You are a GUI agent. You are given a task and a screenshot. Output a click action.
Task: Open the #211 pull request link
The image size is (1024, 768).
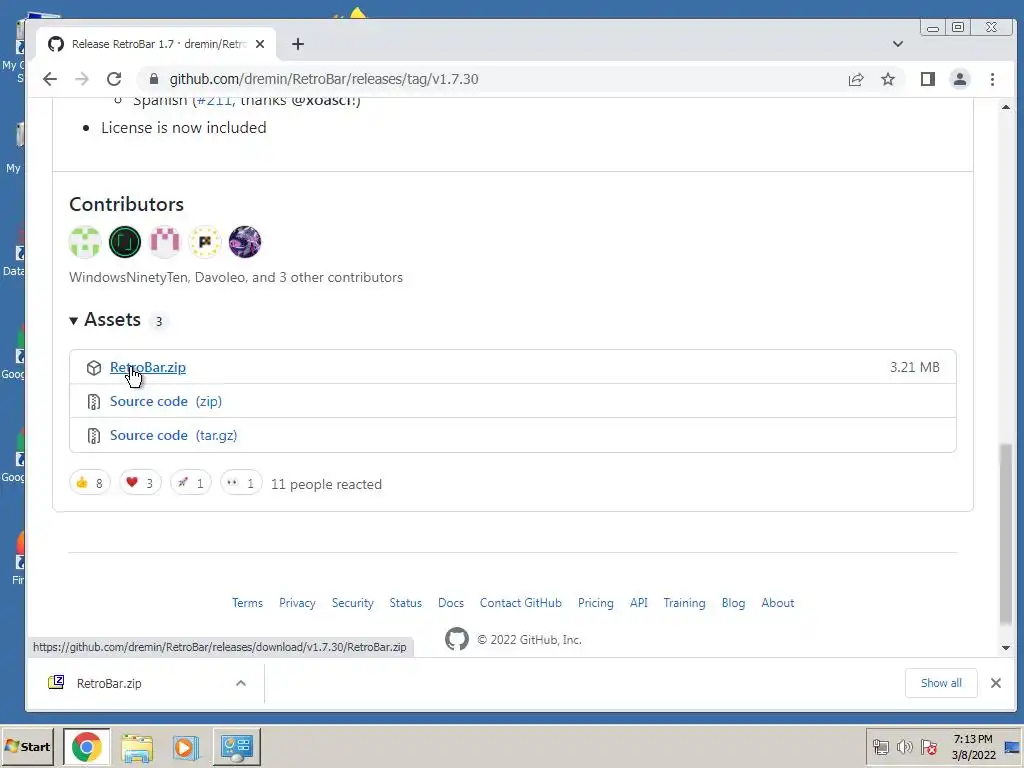coord(214,100)
